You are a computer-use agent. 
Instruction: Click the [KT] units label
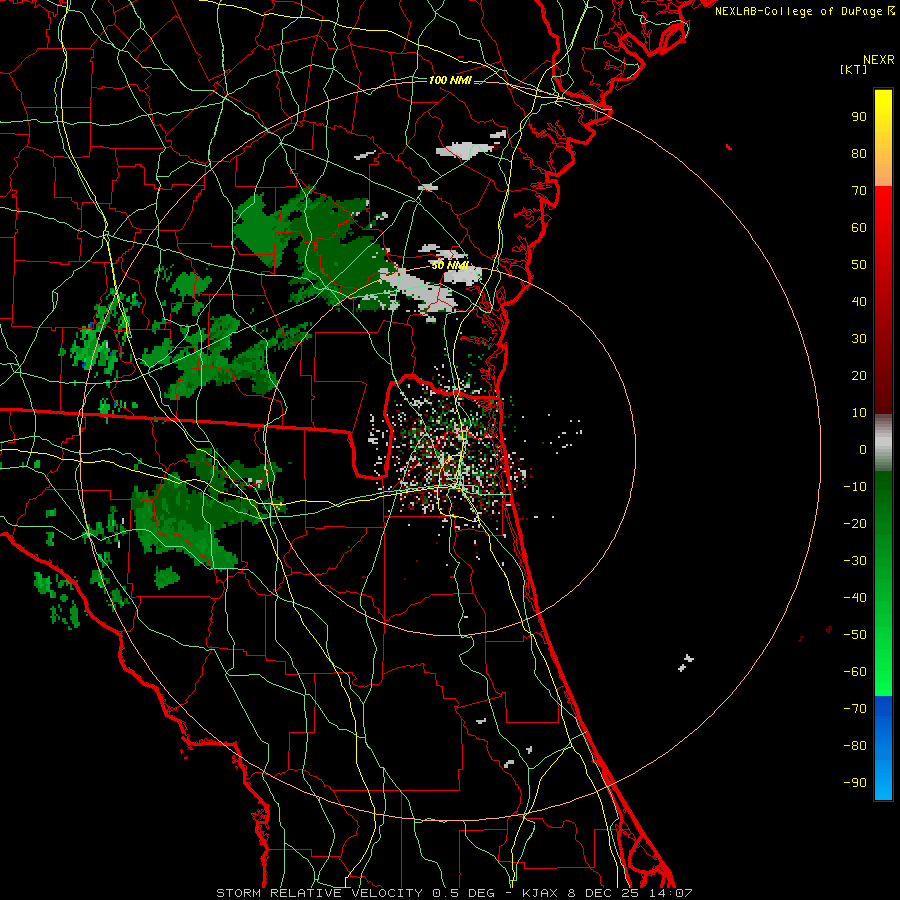854,69
